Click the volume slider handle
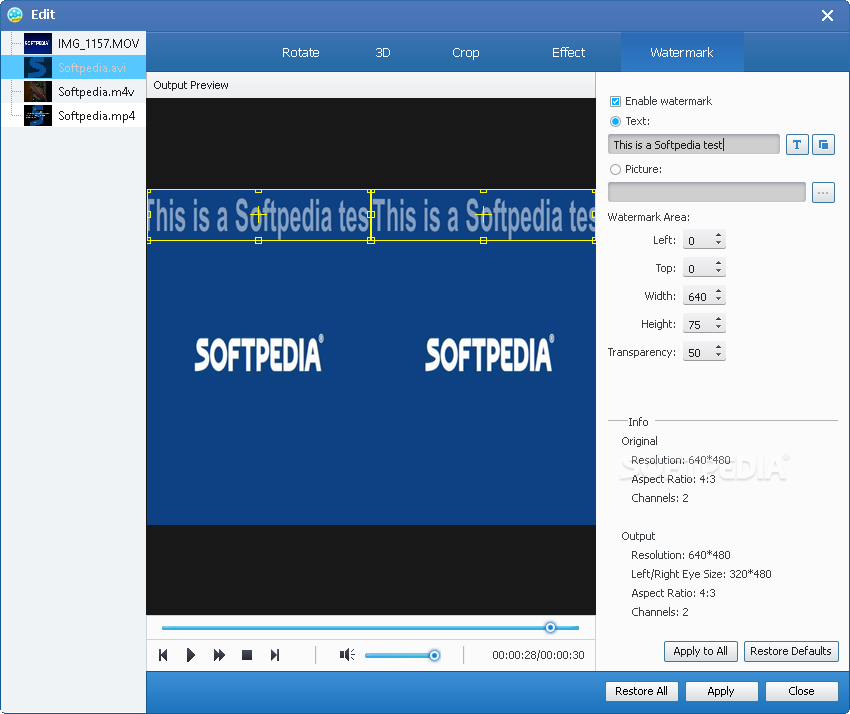Viewport: 850px width, 714px height. coord(434,655)
